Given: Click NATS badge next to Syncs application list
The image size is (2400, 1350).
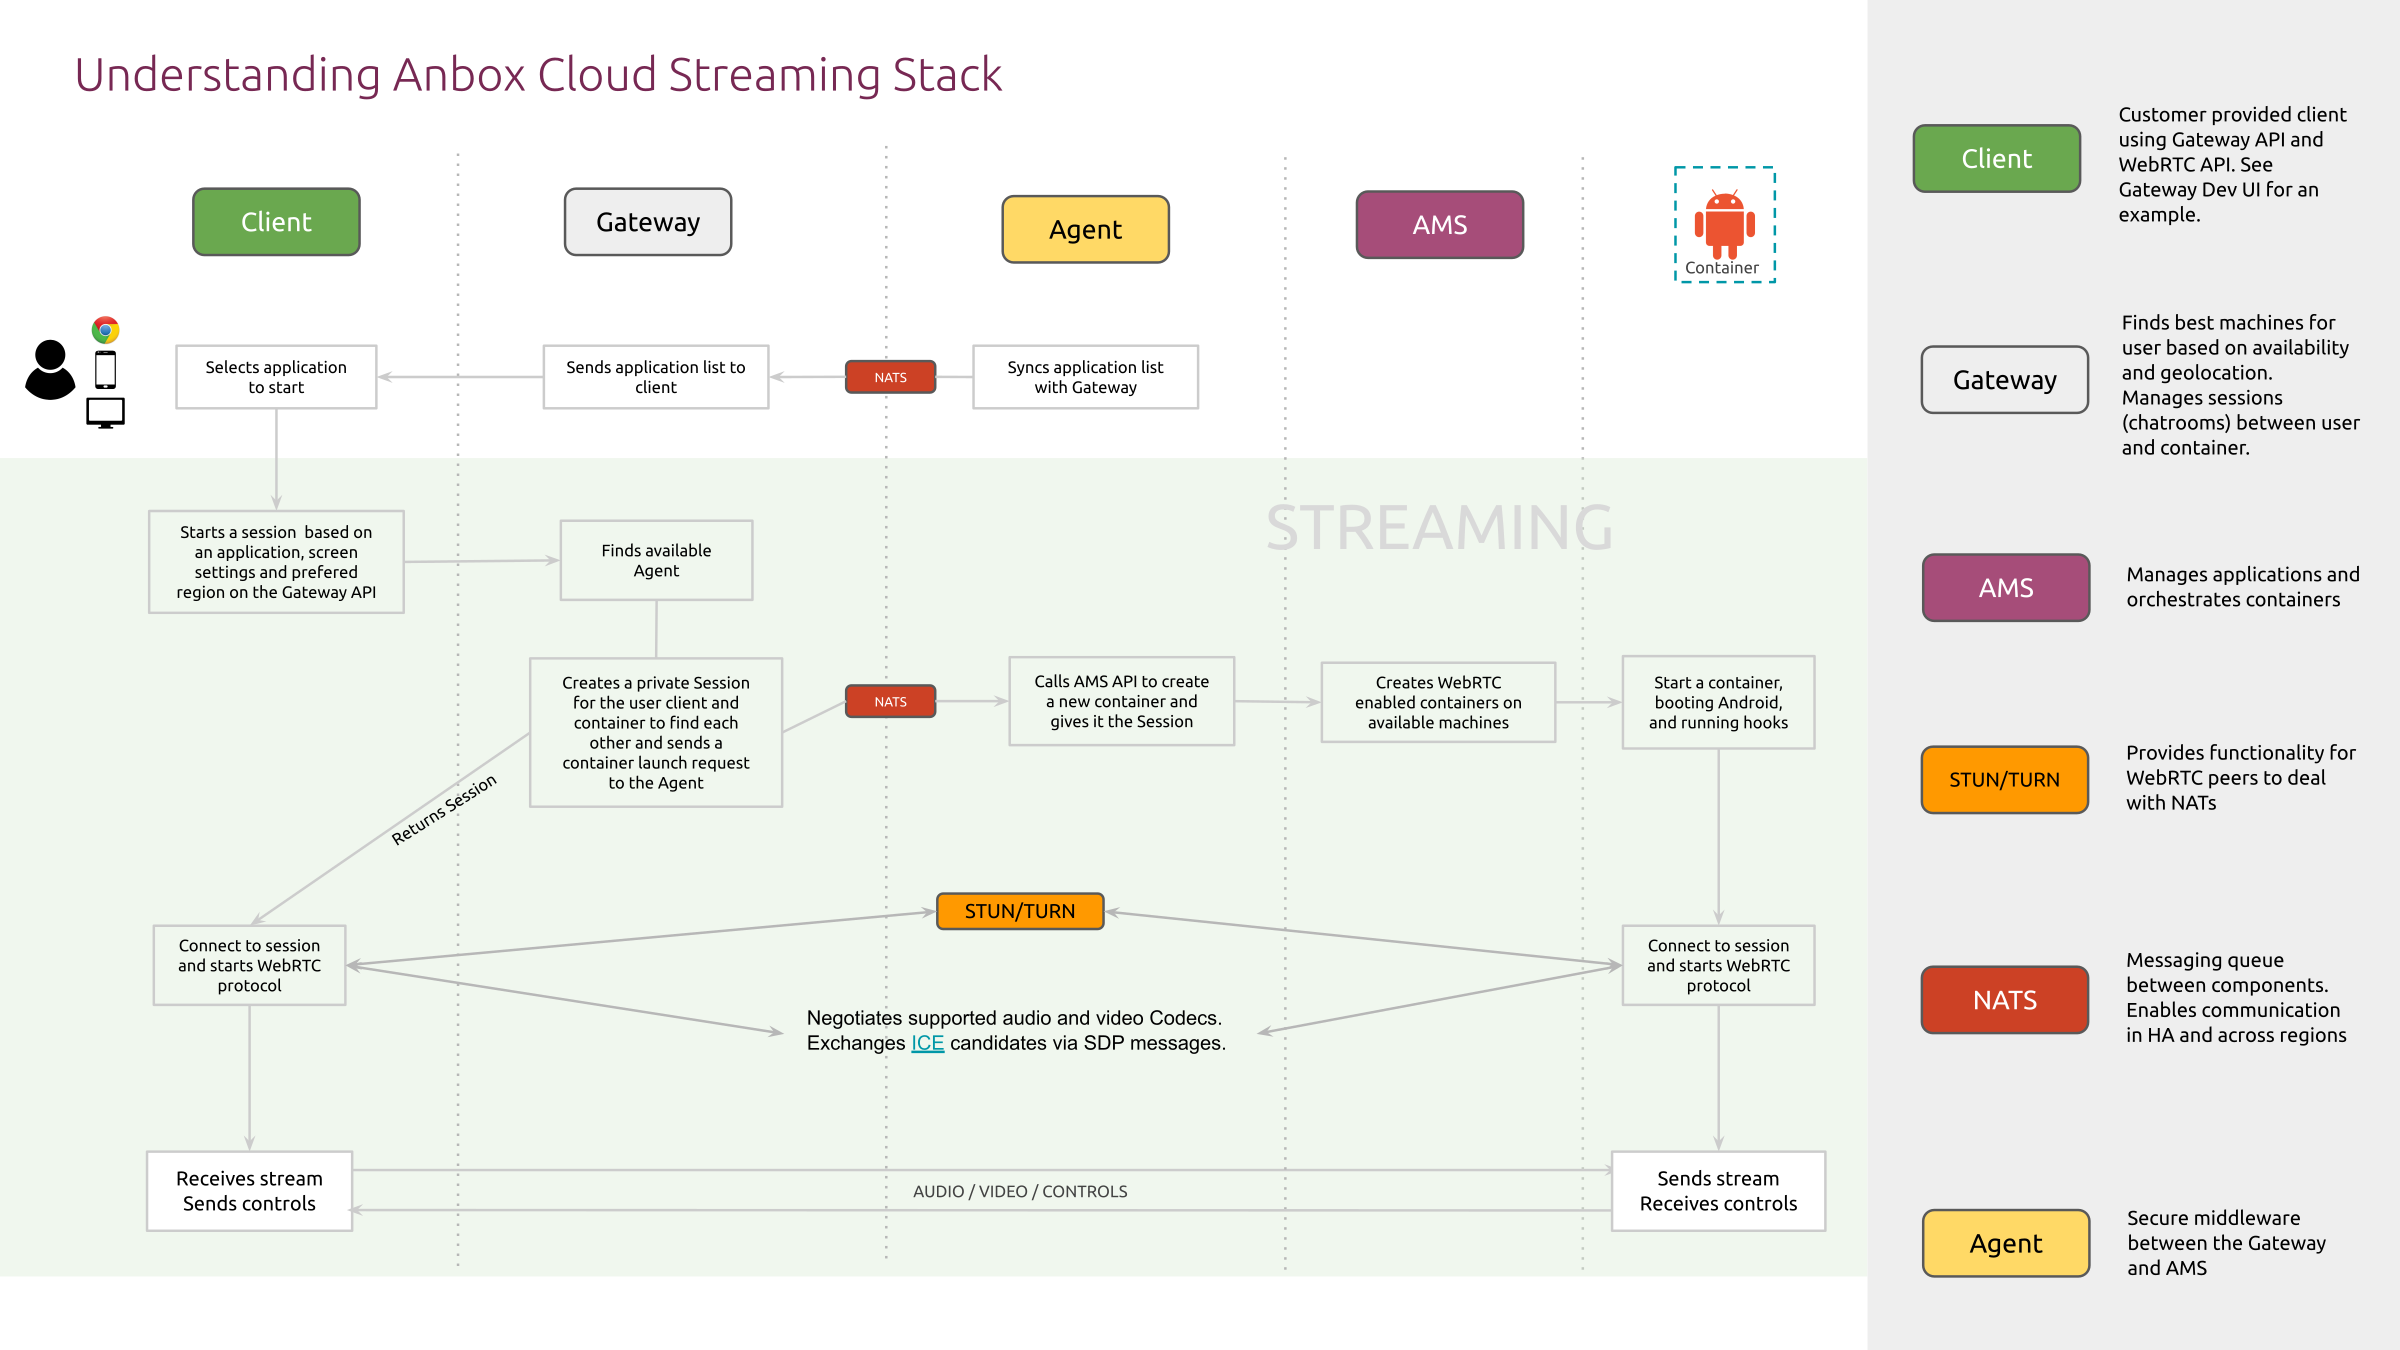Looking at the screenshot, I should (891, 377).
